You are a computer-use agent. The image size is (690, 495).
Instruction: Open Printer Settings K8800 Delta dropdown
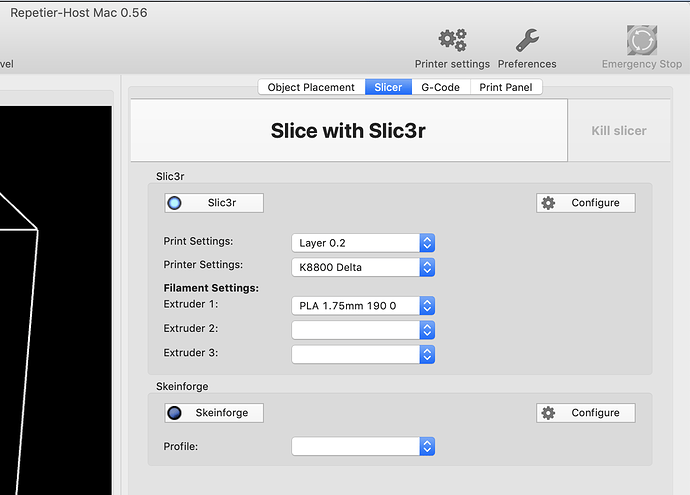[x=363, y=267]
